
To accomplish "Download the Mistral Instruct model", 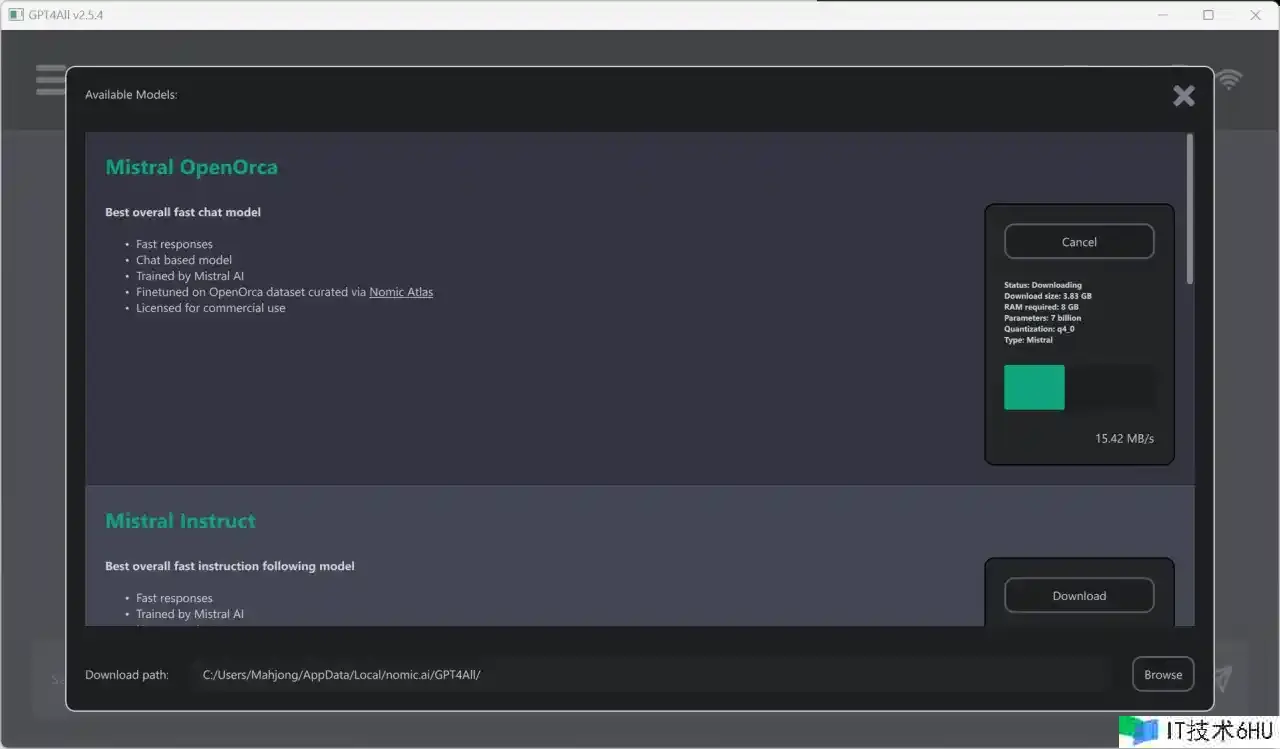I will (1079, 596).
